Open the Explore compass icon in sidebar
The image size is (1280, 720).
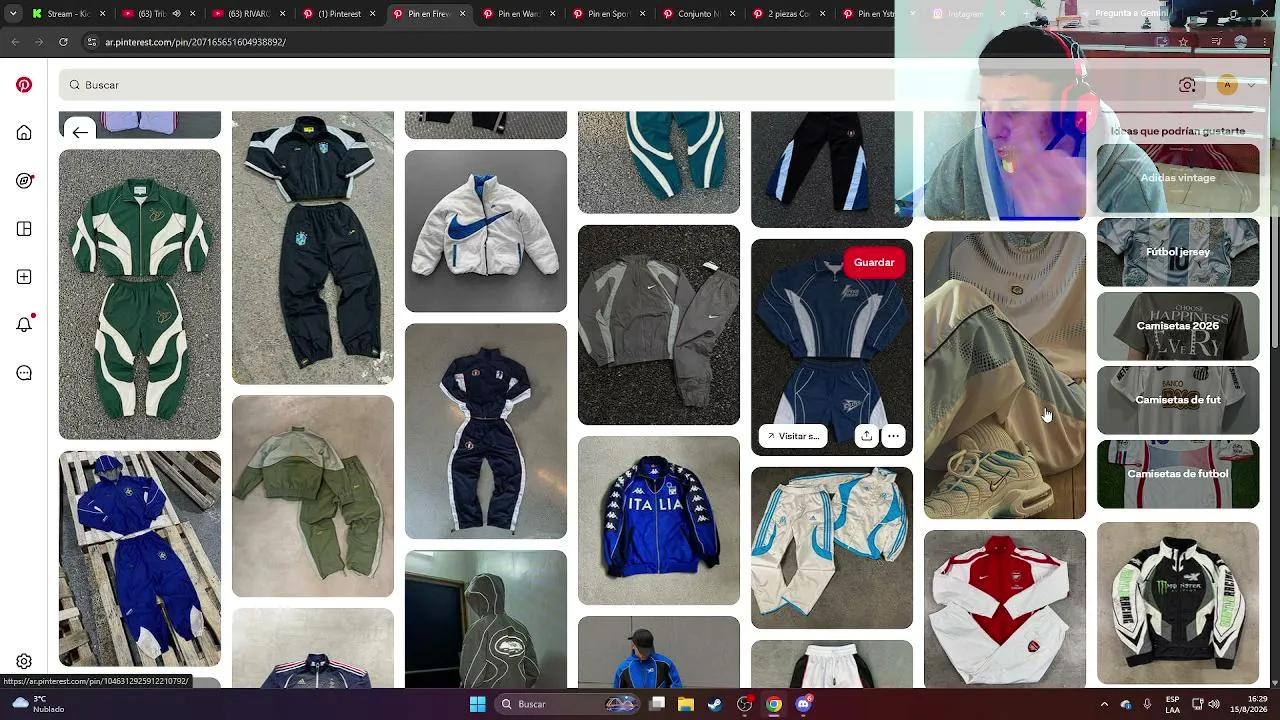(24, 181)
